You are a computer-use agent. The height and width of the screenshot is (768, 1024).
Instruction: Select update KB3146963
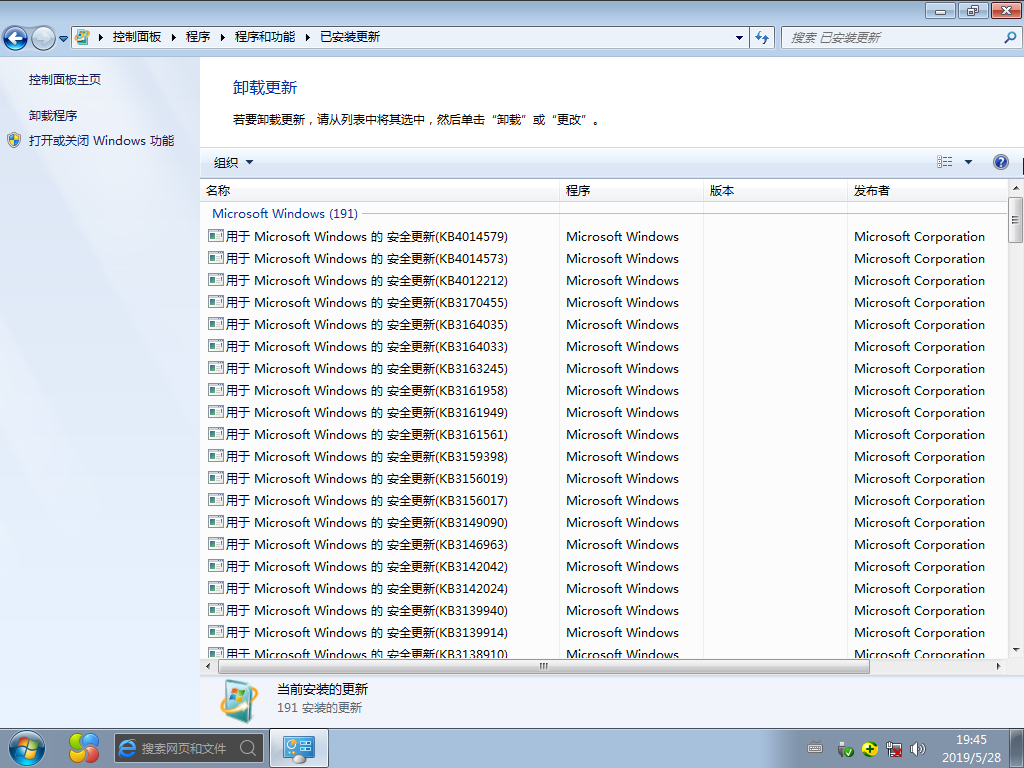click(358, 545)
